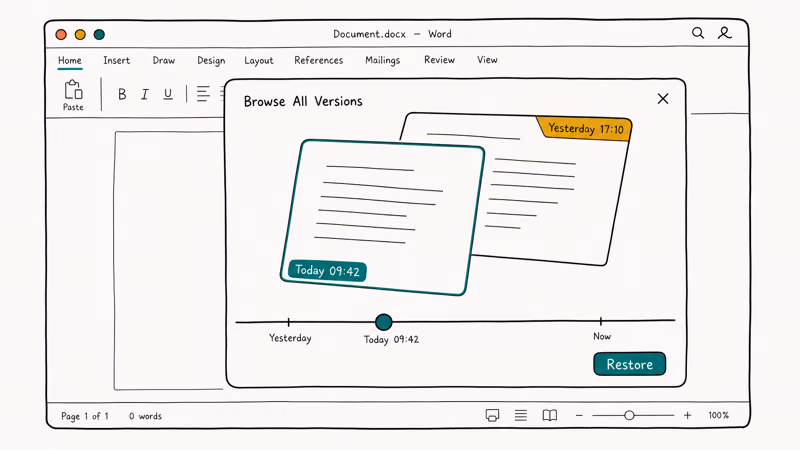
Task: Click the Document.docx window title
Action: pos(392,34)
